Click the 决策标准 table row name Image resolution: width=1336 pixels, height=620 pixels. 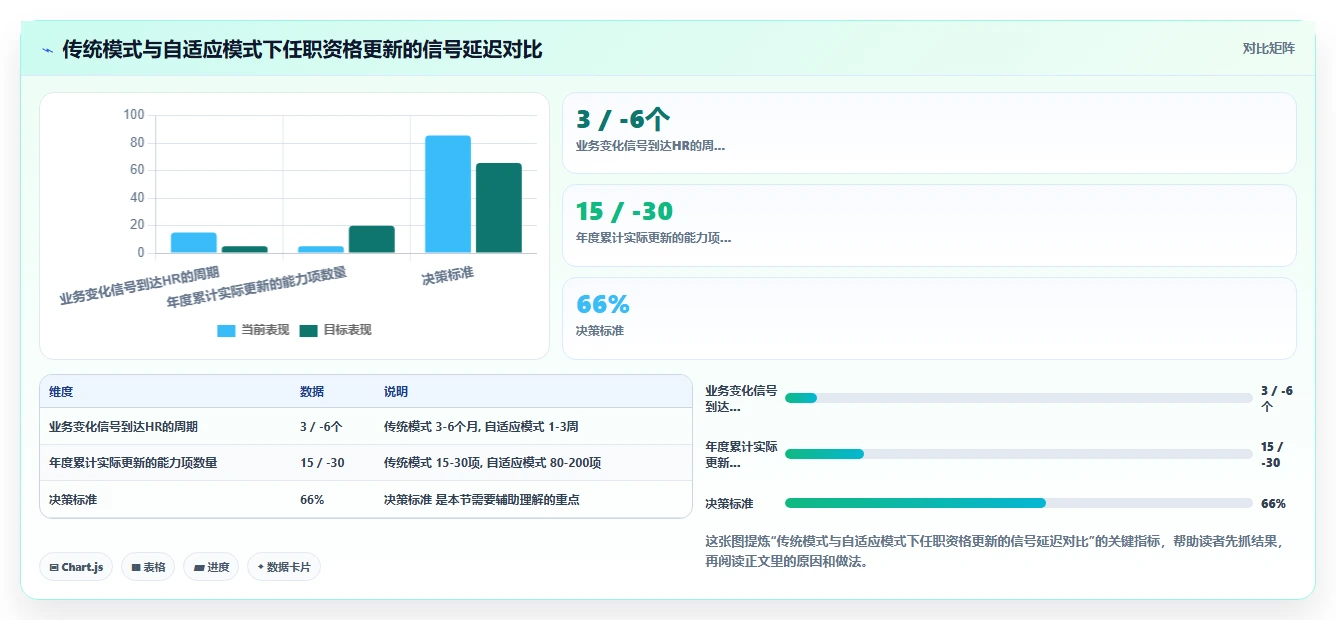coord(73,499)
